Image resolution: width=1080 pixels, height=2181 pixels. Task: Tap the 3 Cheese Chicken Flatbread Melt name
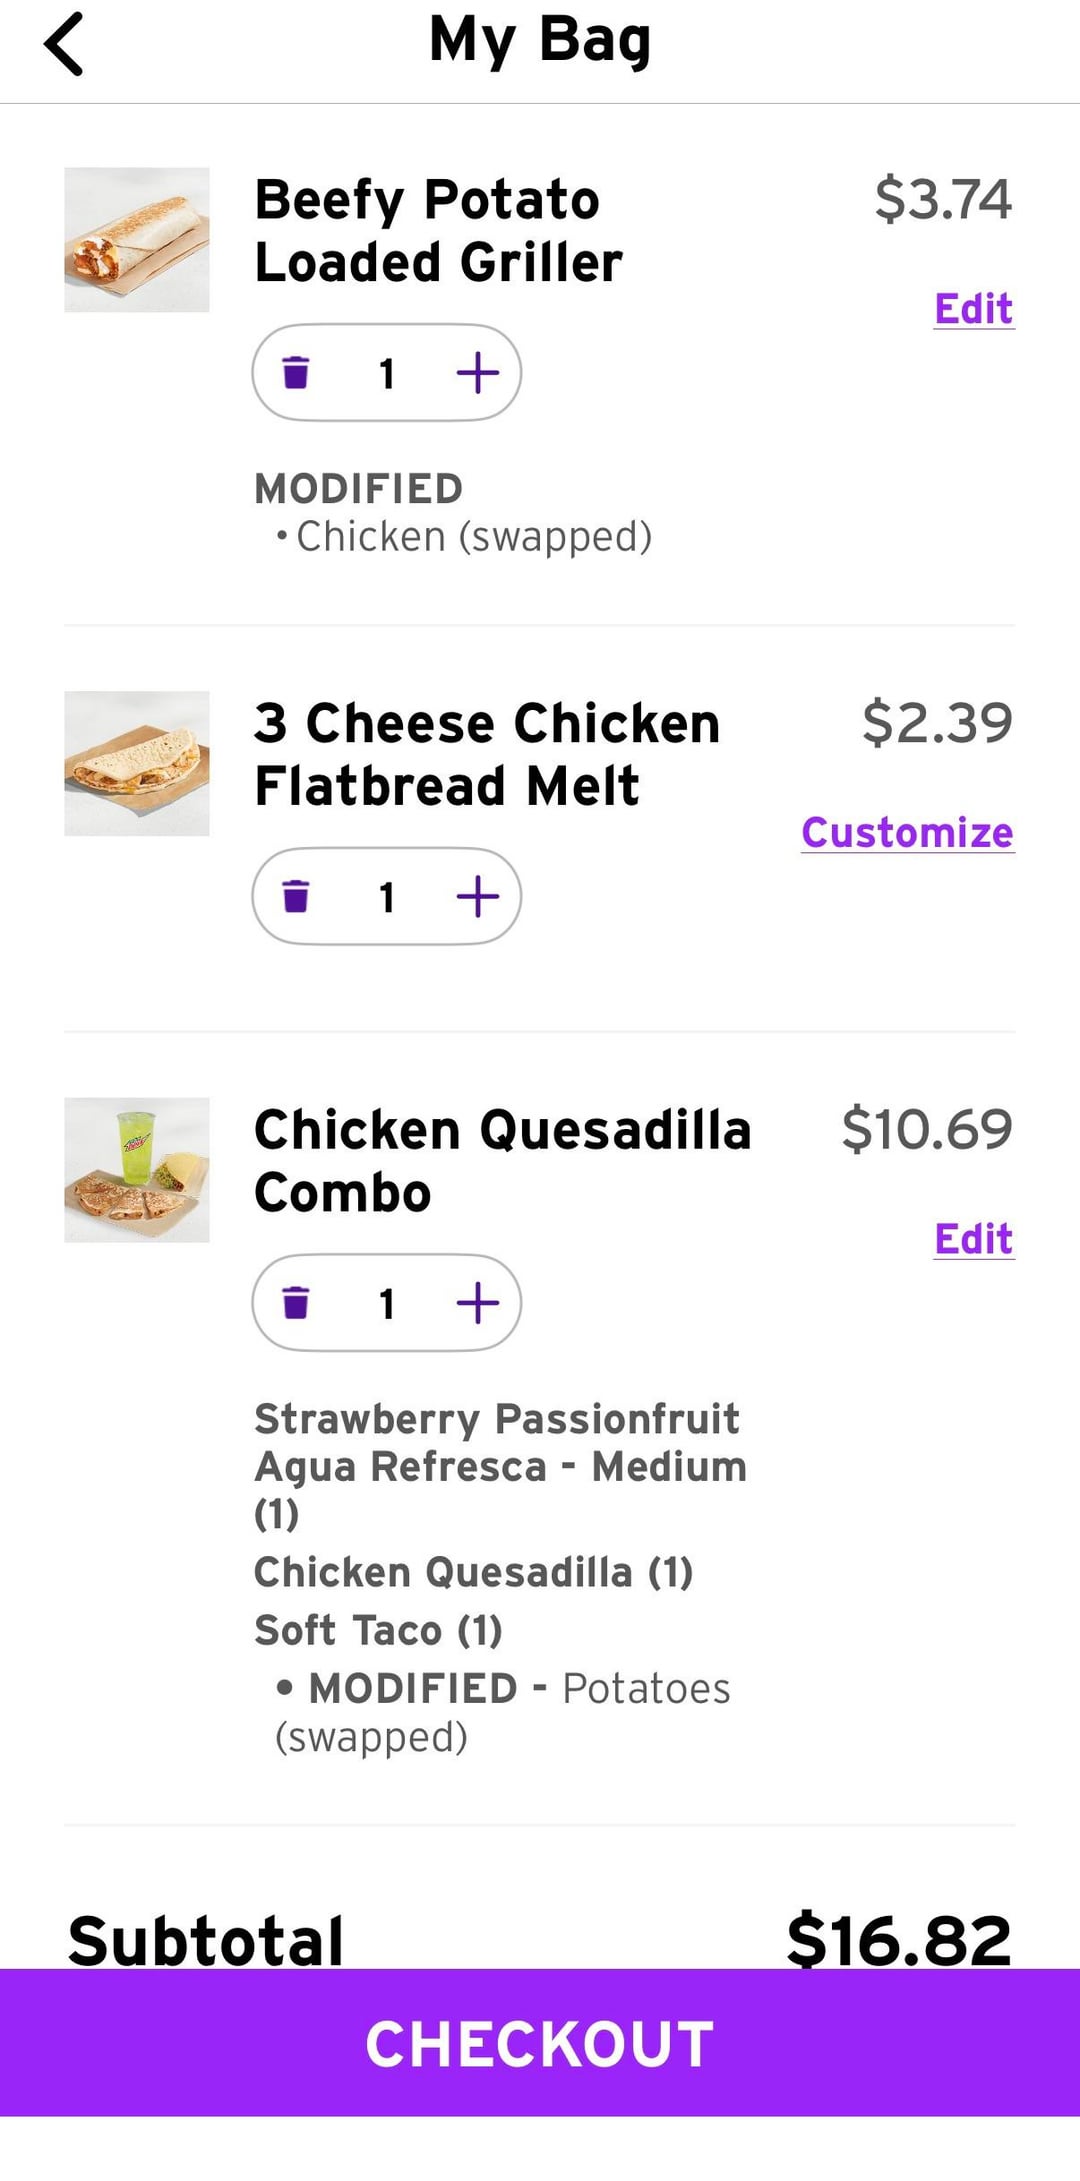pyautogui.click(x=487, y=755)
